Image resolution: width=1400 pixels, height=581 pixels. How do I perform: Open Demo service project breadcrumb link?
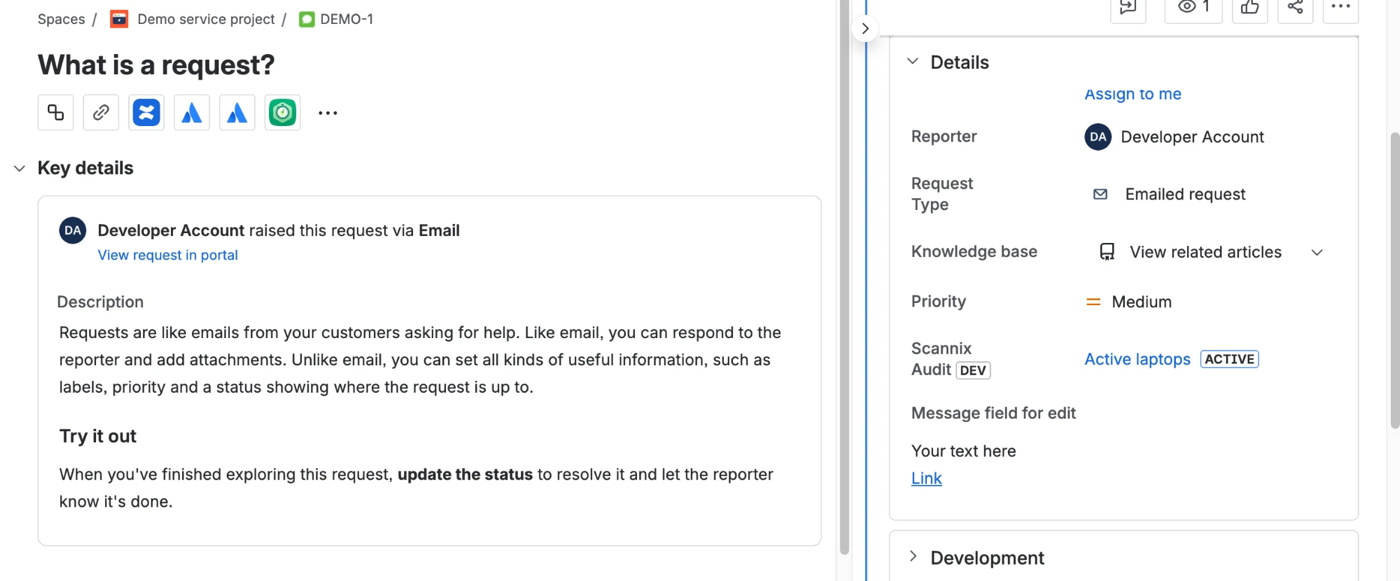(206, 19)
